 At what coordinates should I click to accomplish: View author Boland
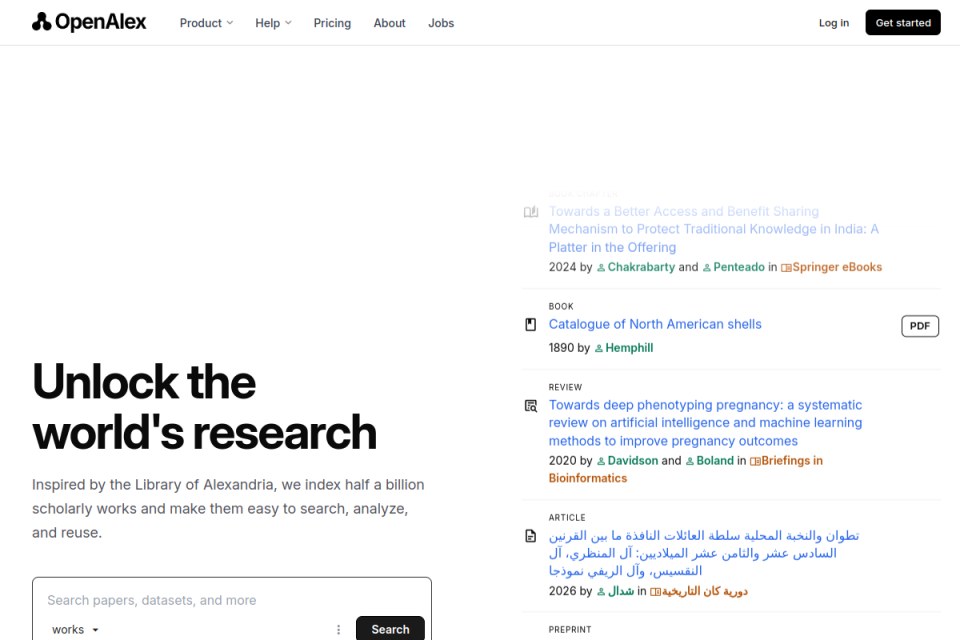(x=715, y=461)
